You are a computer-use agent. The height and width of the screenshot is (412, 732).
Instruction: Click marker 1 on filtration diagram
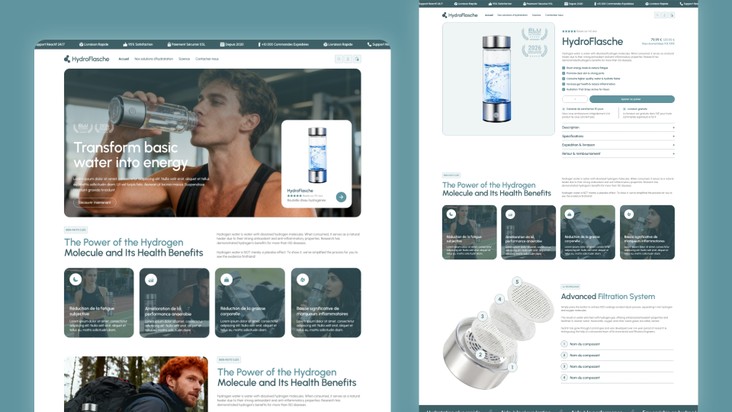coord(512,367)
